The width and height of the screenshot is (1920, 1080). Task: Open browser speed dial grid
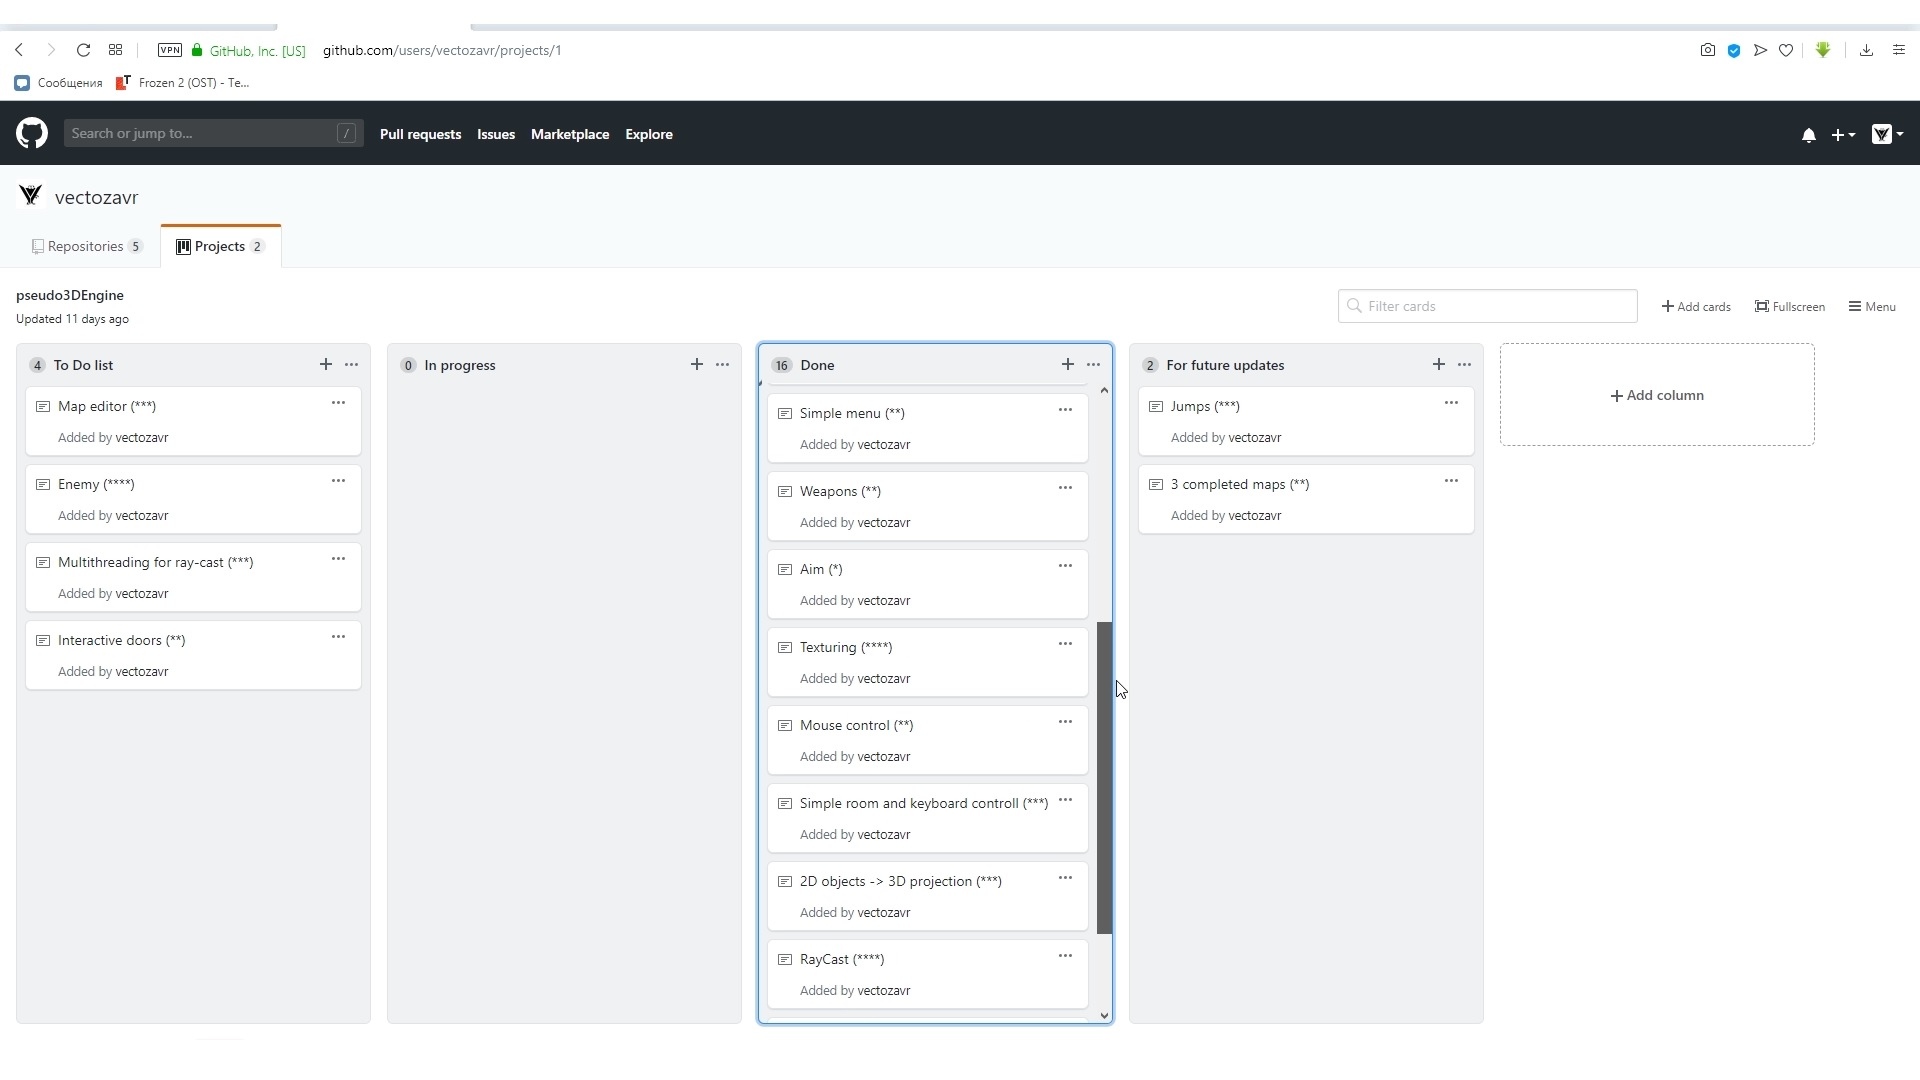pos(116,50)
